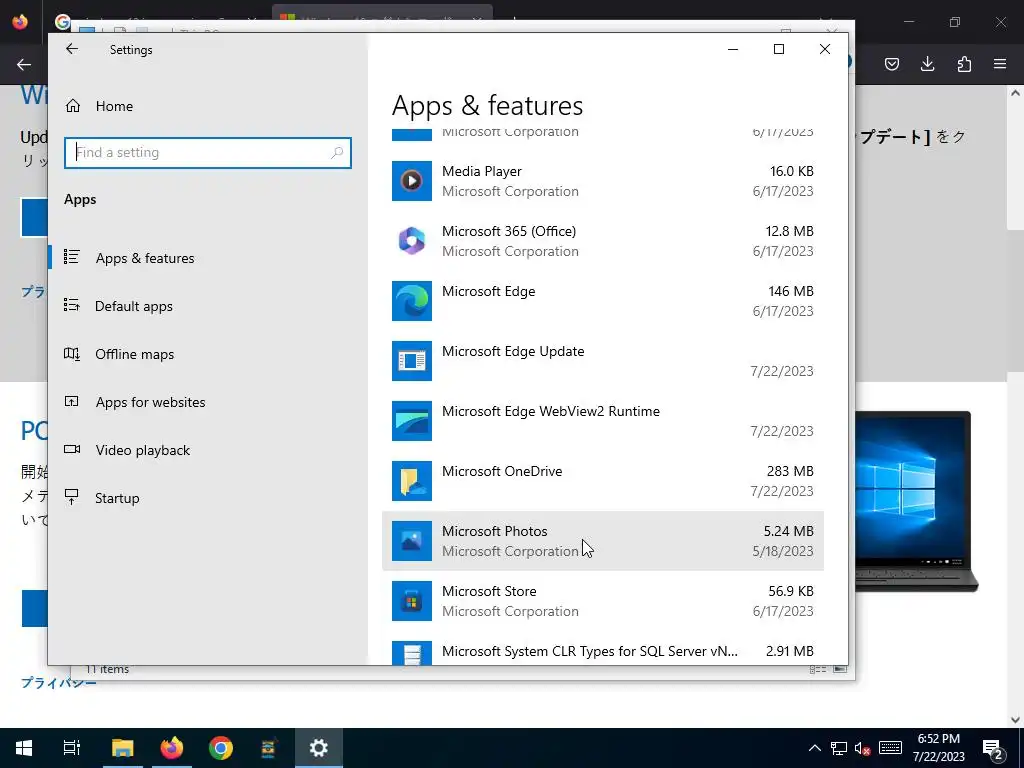Click Firefox back arrow button
The height and width of the screenshot is (768, 1024).
24,64
